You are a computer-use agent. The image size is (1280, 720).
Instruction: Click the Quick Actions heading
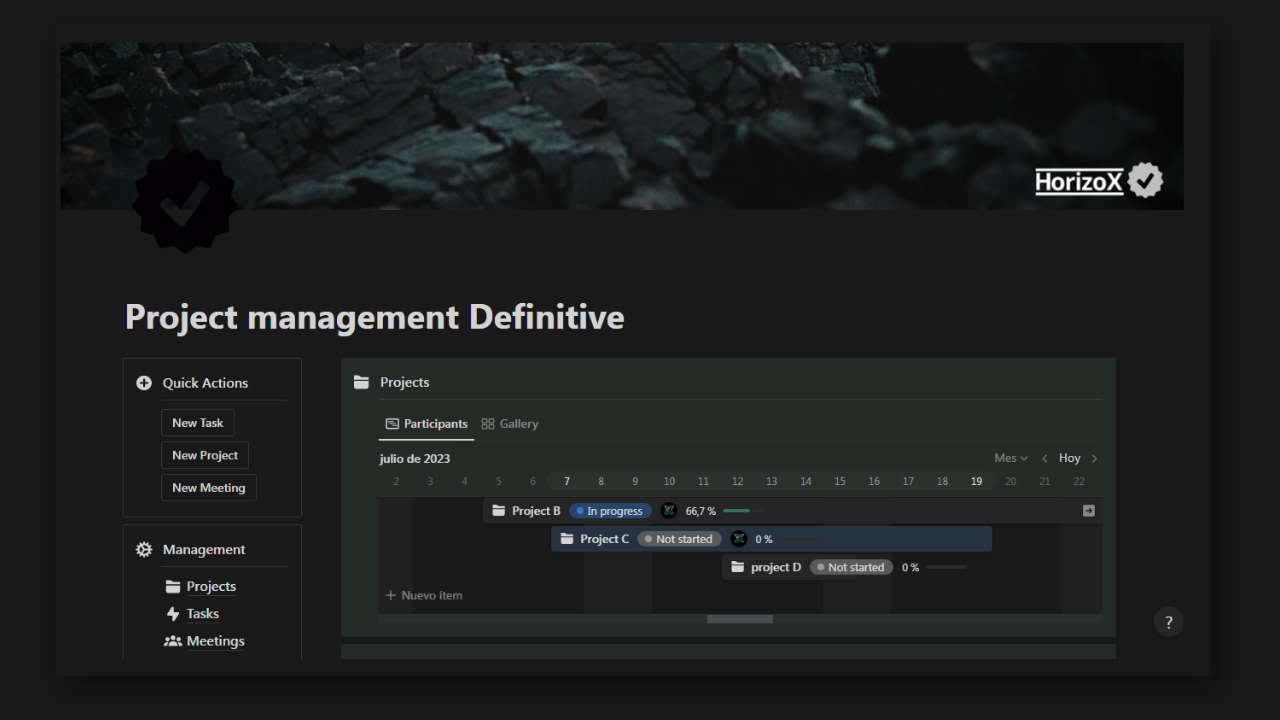(x=205, y=383)
